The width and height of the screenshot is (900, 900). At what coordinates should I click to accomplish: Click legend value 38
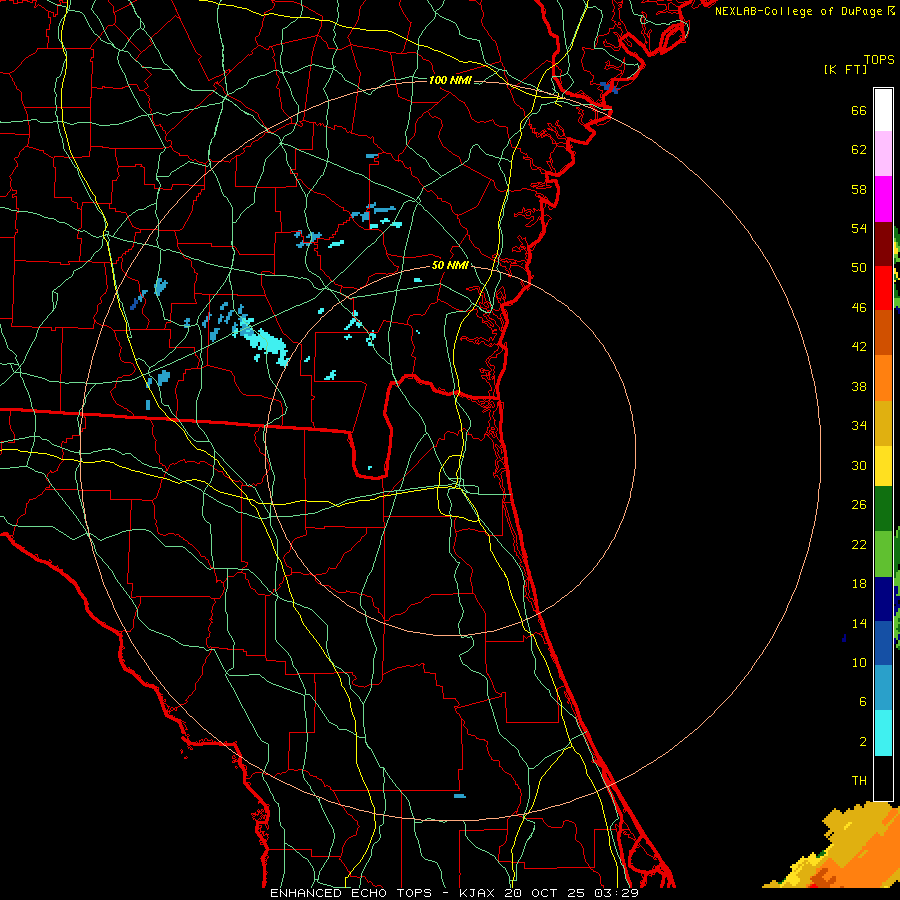859,386
